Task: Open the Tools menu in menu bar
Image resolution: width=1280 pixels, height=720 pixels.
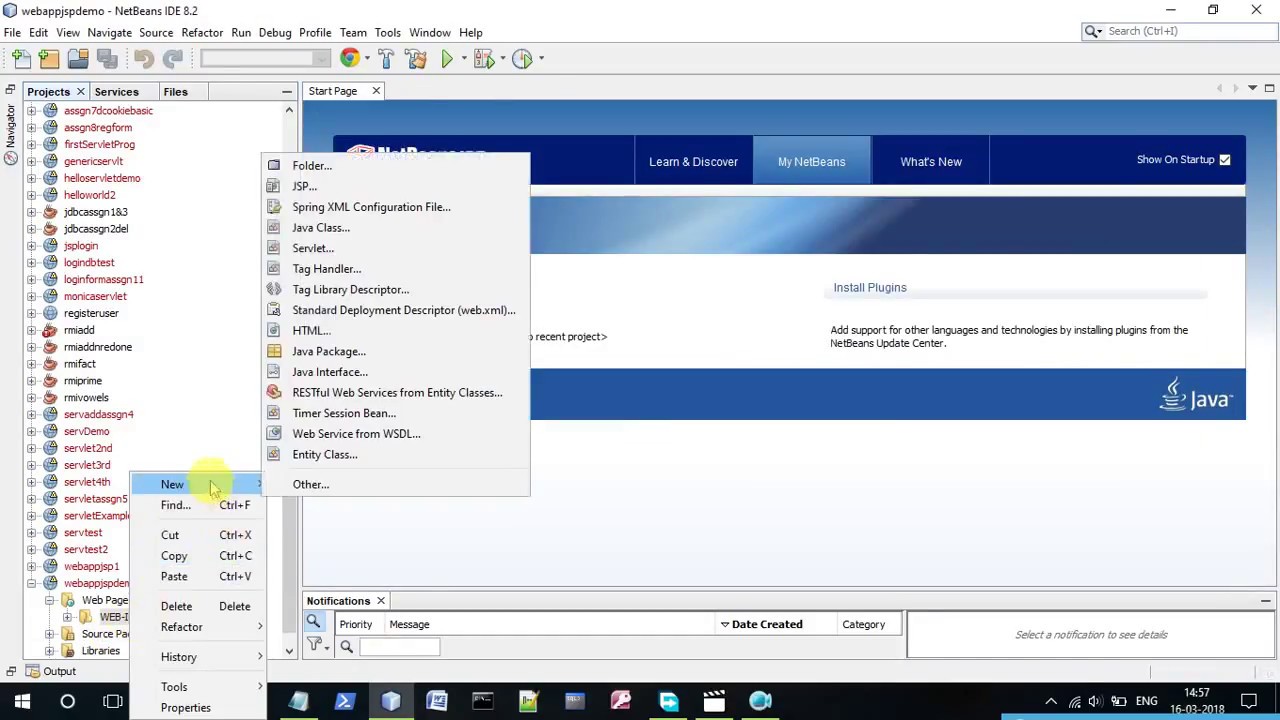Action: 387,33
